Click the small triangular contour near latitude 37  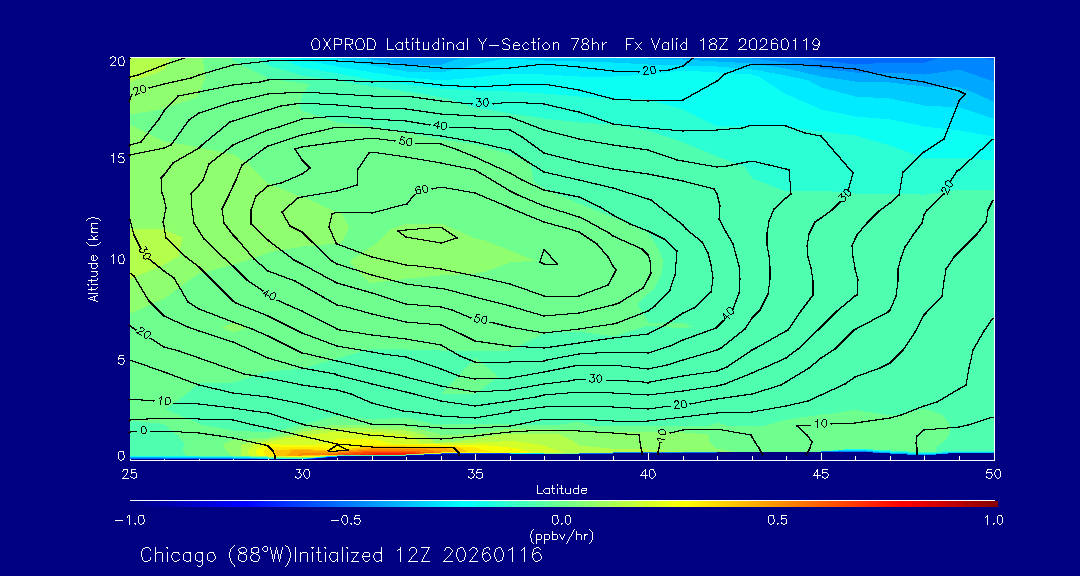[547, 258]
